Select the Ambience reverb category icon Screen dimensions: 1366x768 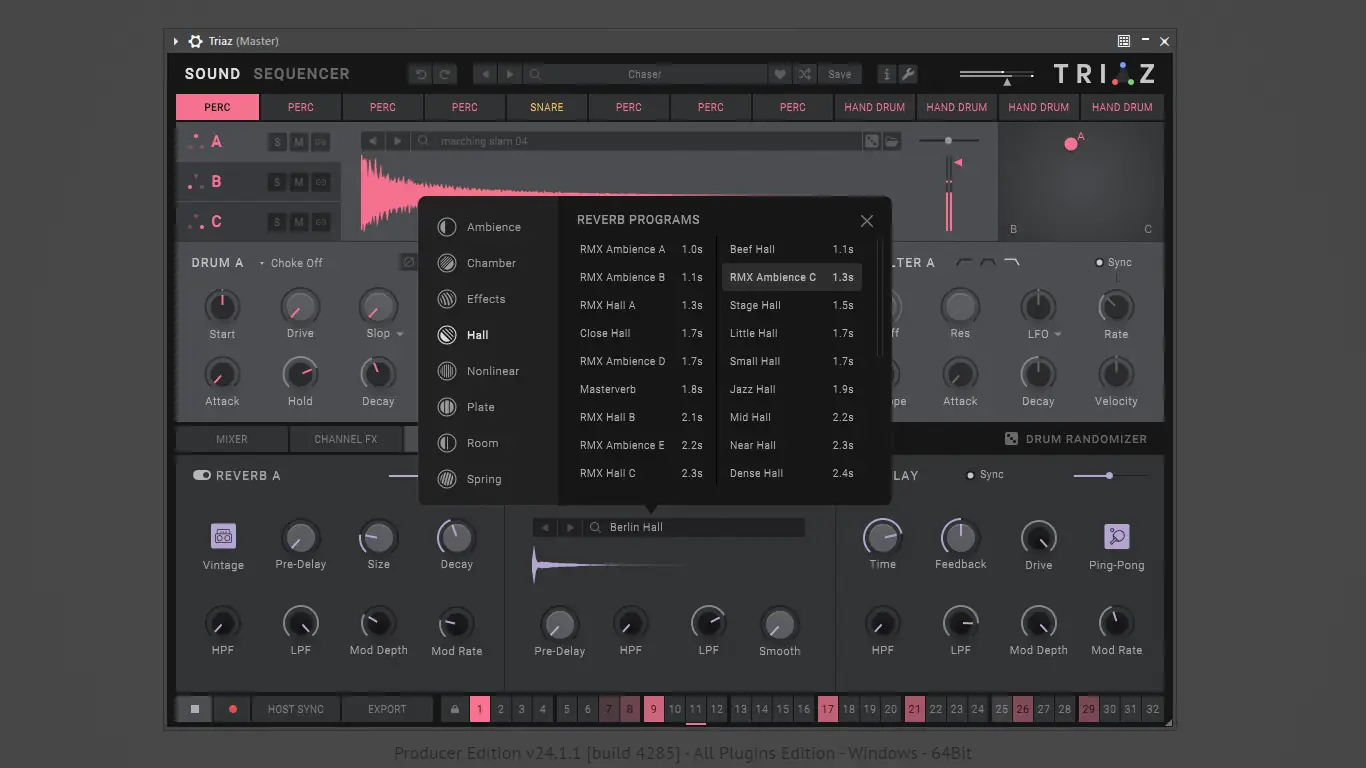tap(447, 227)
